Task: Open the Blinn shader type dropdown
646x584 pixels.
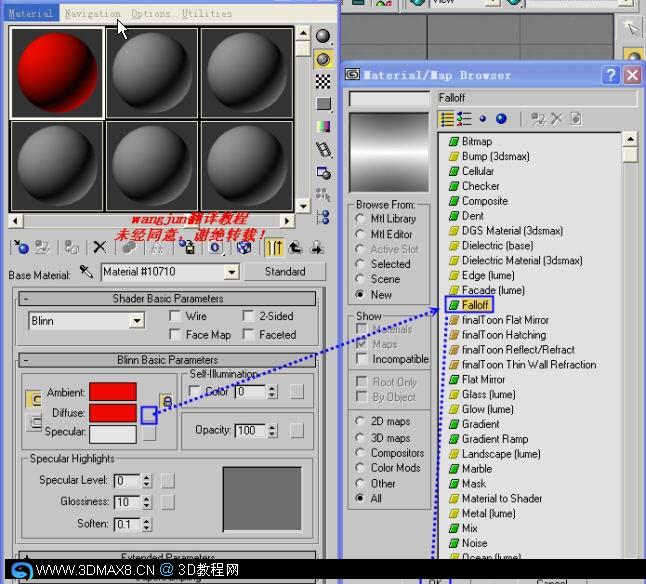Action: pyautogui.click(x=136, y=320)
